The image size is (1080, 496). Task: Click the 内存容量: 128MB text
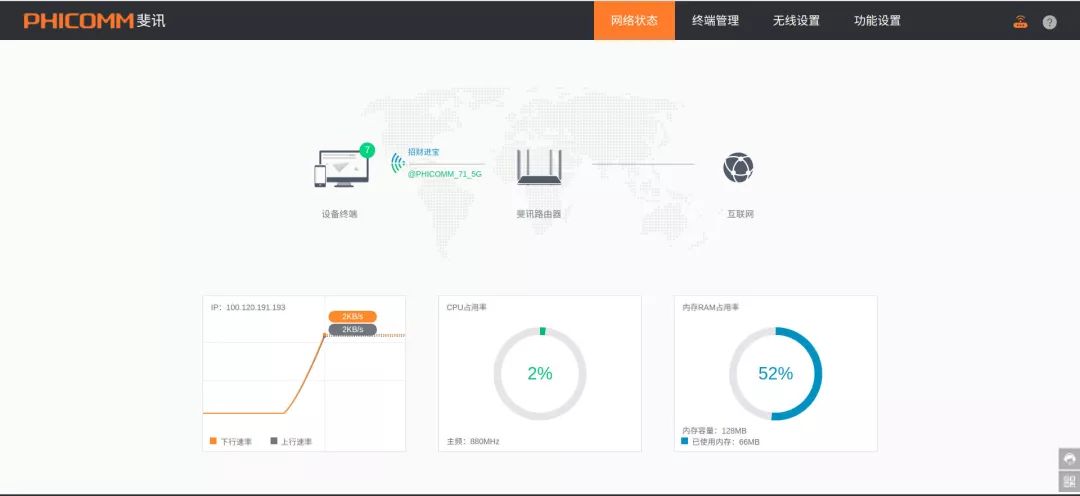point(714,431)
